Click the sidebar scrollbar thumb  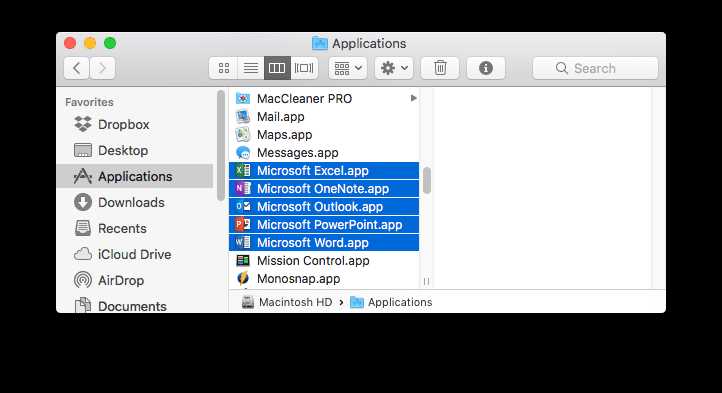221,145
